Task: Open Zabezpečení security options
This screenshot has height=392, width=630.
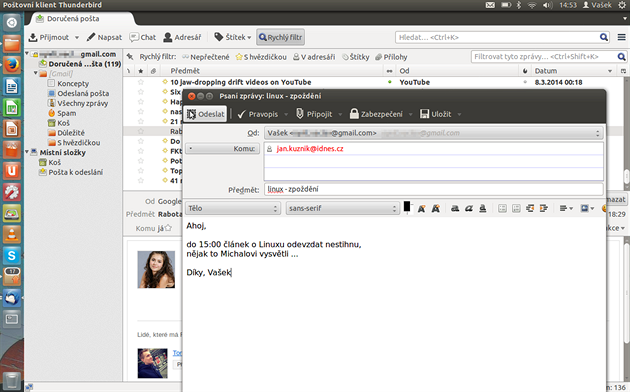Action: (376, 114)
